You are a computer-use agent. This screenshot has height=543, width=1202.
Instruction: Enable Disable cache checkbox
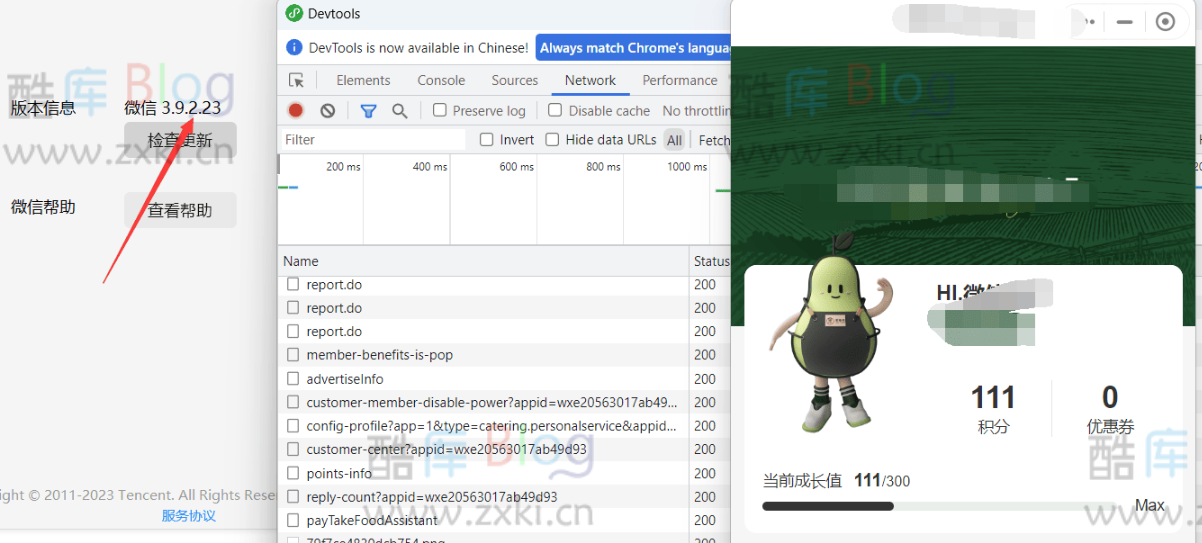pyautogui.click(x=555, y=110)
